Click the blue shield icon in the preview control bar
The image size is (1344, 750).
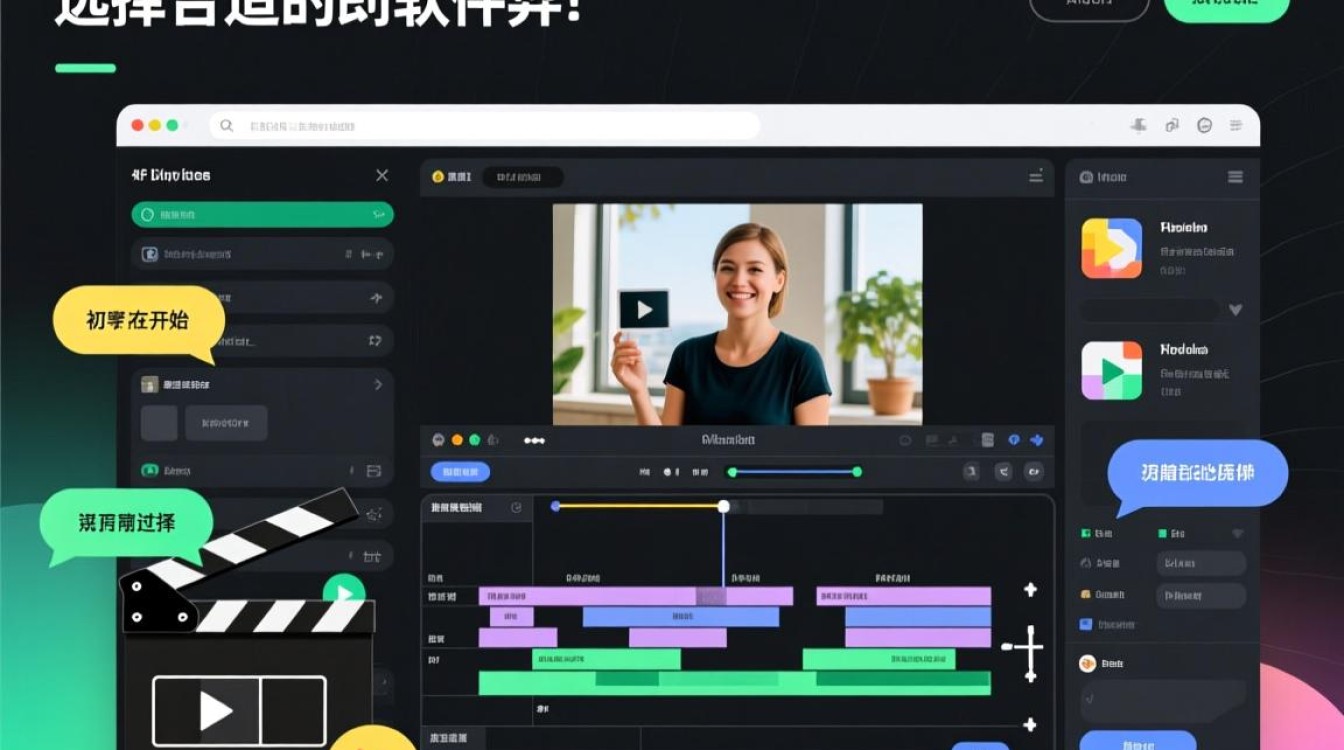[x=1013, y=440]
